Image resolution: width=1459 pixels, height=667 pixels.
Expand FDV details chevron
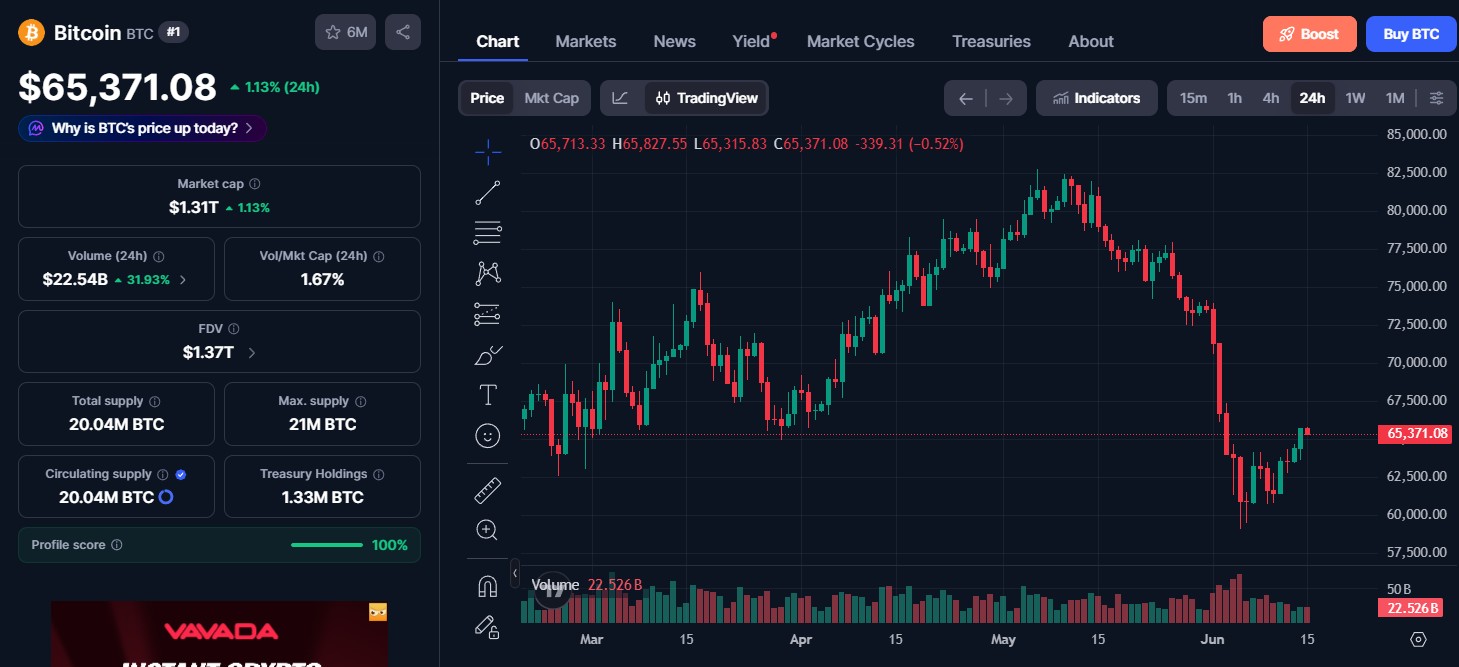[x=251, y=353]
